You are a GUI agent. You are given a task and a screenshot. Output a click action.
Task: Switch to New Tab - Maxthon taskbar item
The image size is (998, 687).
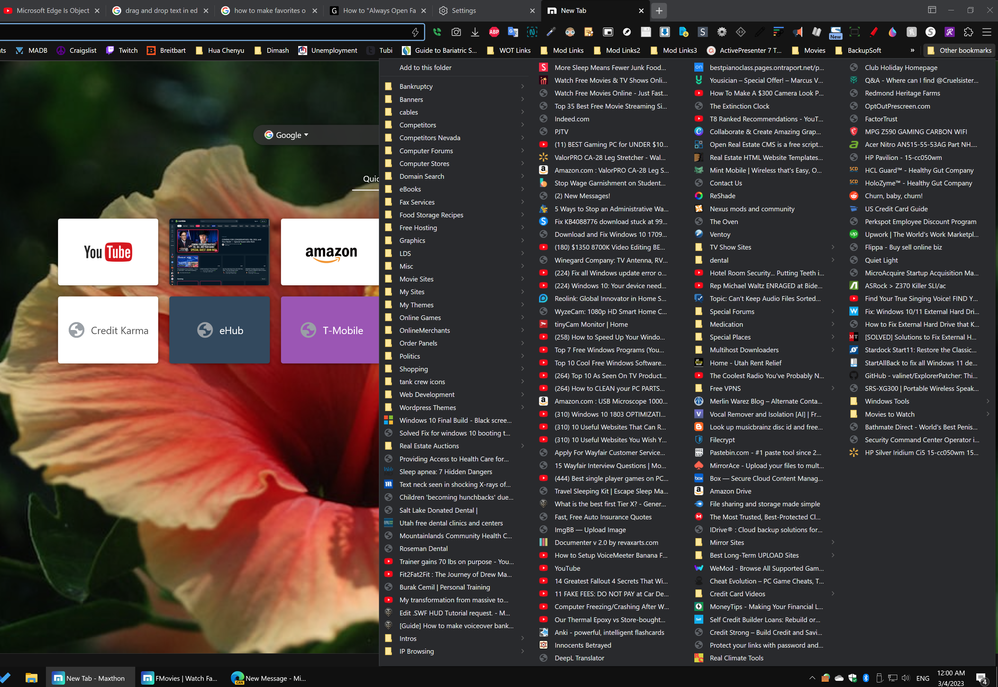click(x=89, y=678)
